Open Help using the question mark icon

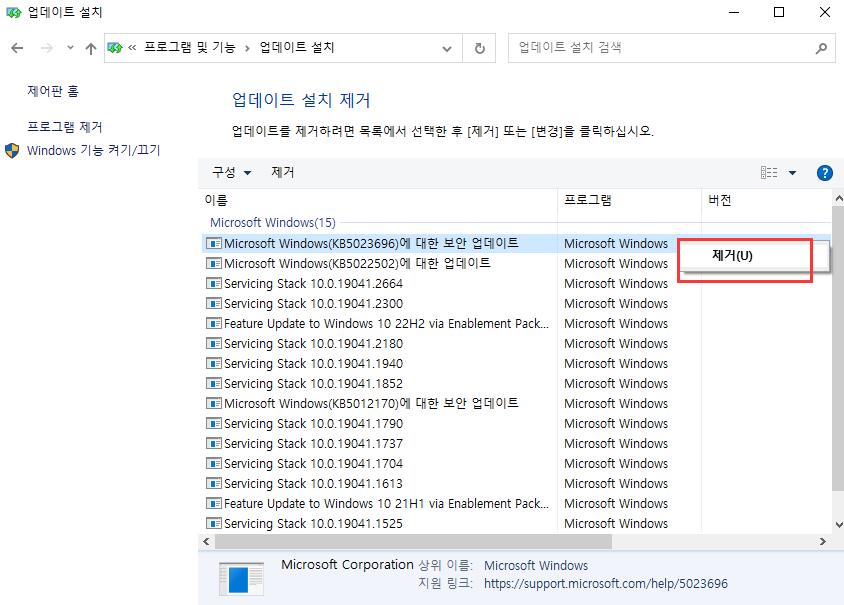click(824, 172)
